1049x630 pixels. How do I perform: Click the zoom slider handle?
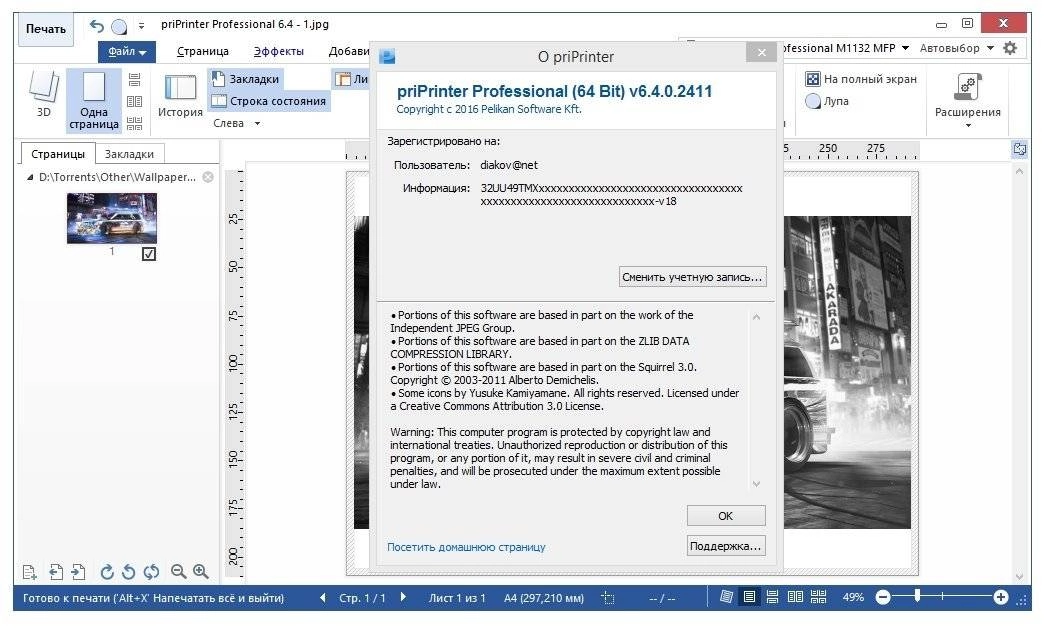pos(917,595)
